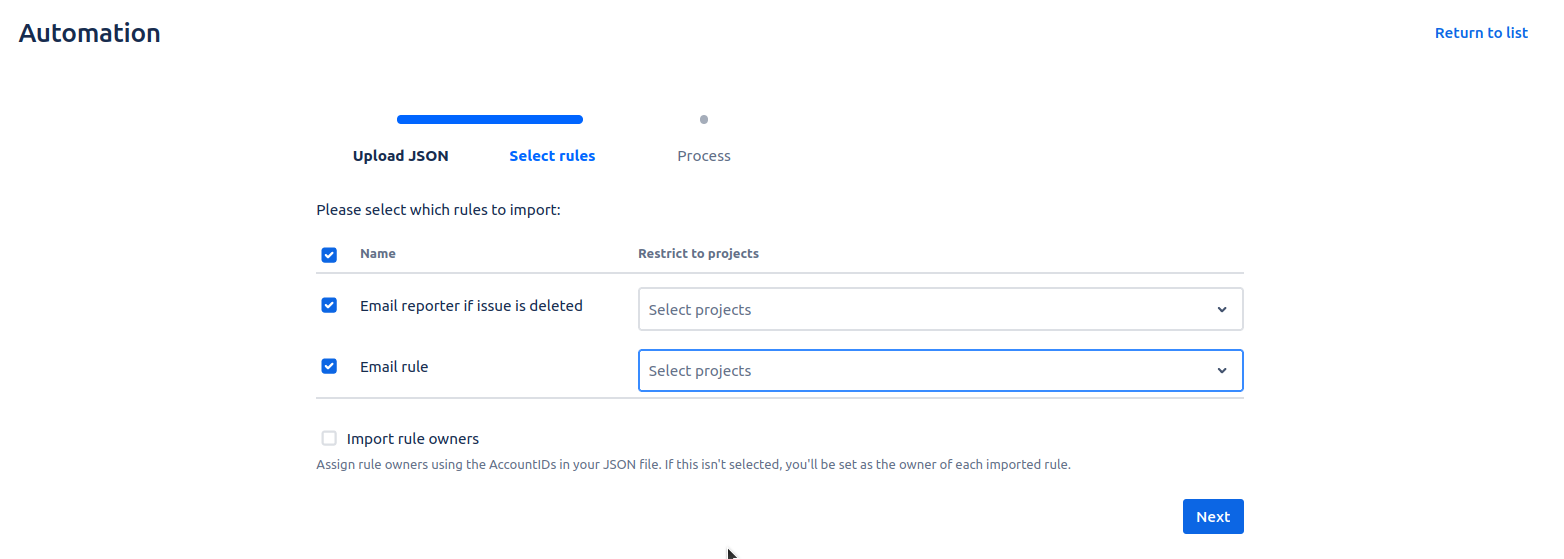Click the blue step progress bar
1564x559 pixels.
coord(490,120)
